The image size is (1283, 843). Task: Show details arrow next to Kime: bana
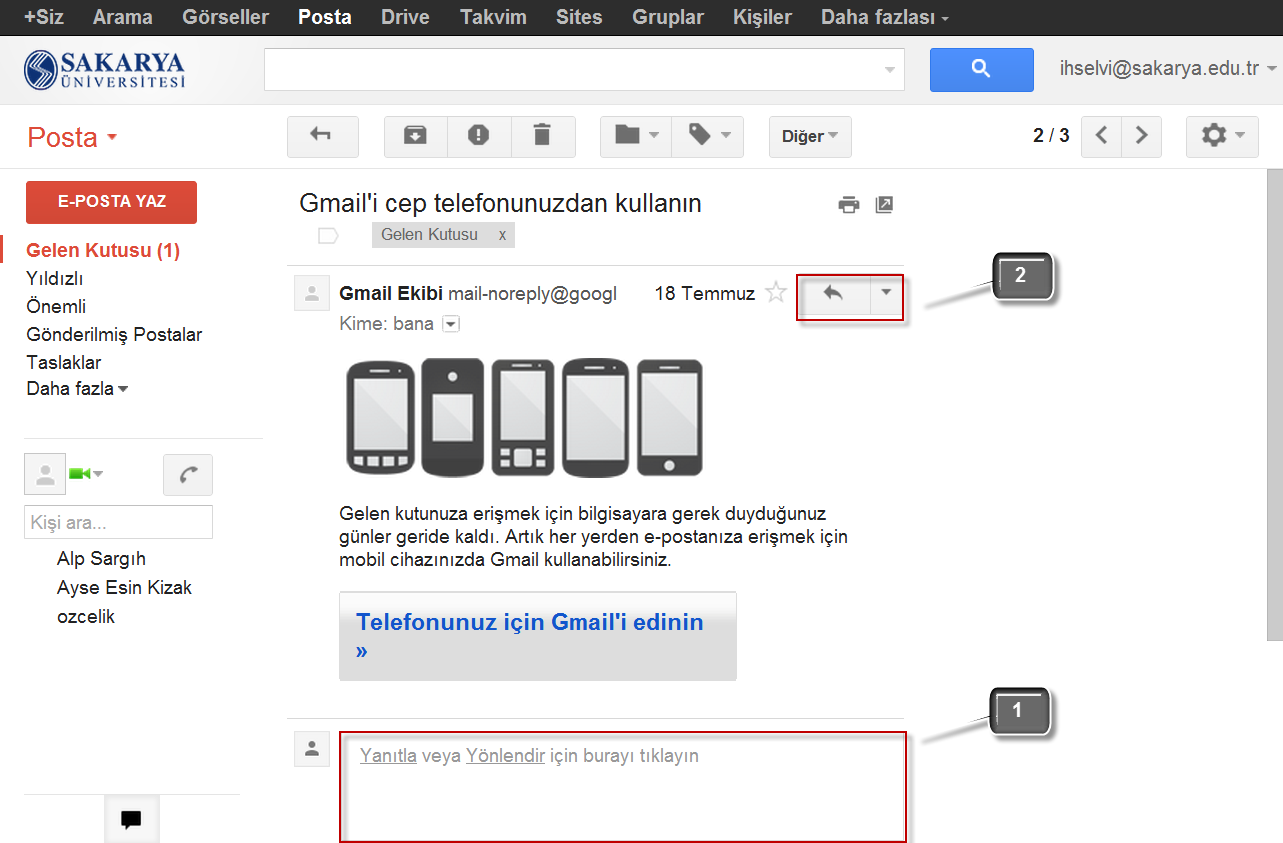pyautogui.click(x=451, y=324)
